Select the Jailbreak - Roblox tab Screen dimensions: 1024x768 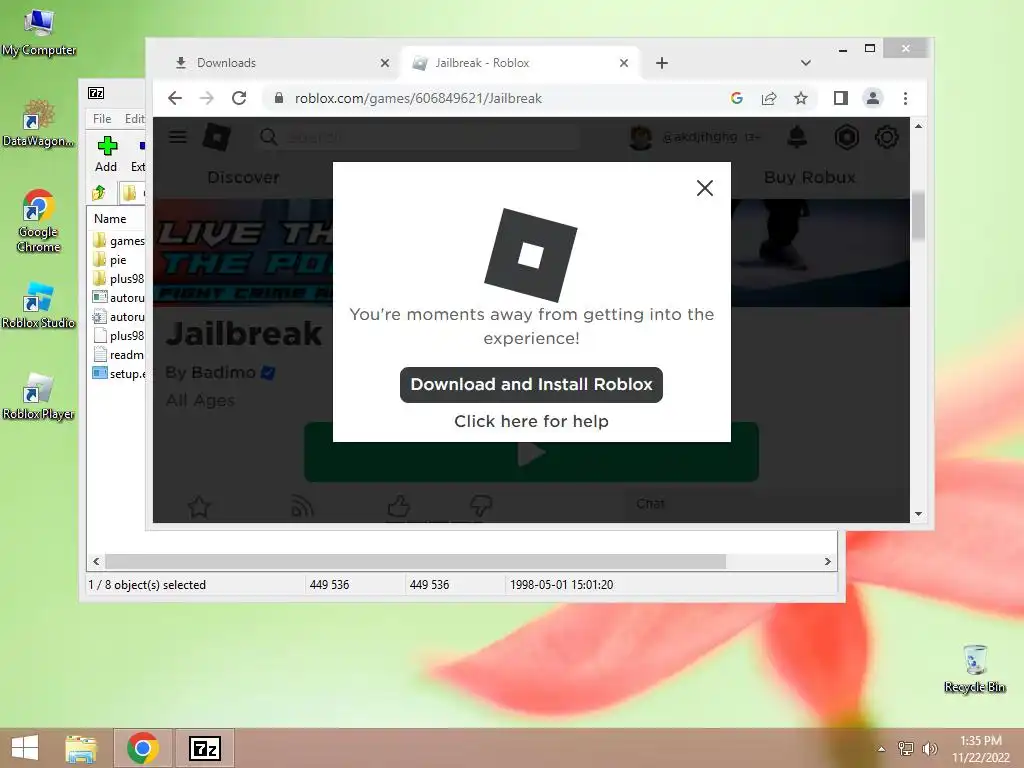521,63
